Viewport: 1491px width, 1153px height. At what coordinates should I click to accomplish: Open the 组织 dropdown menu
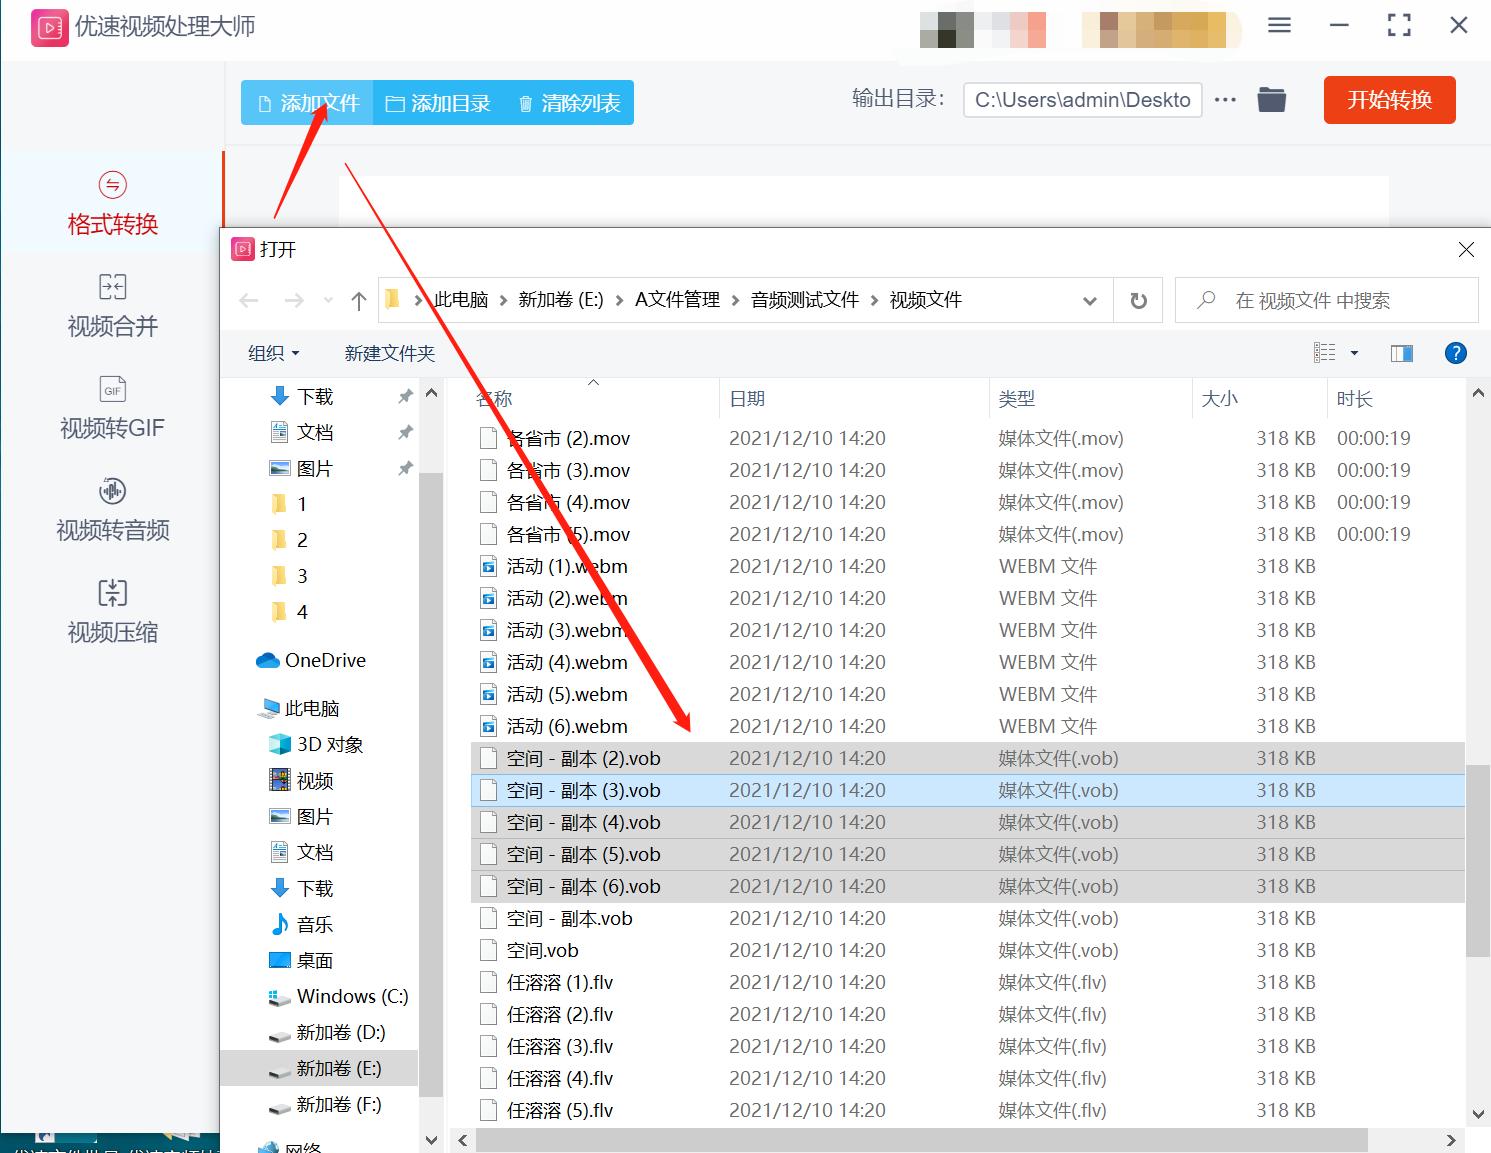272,352
